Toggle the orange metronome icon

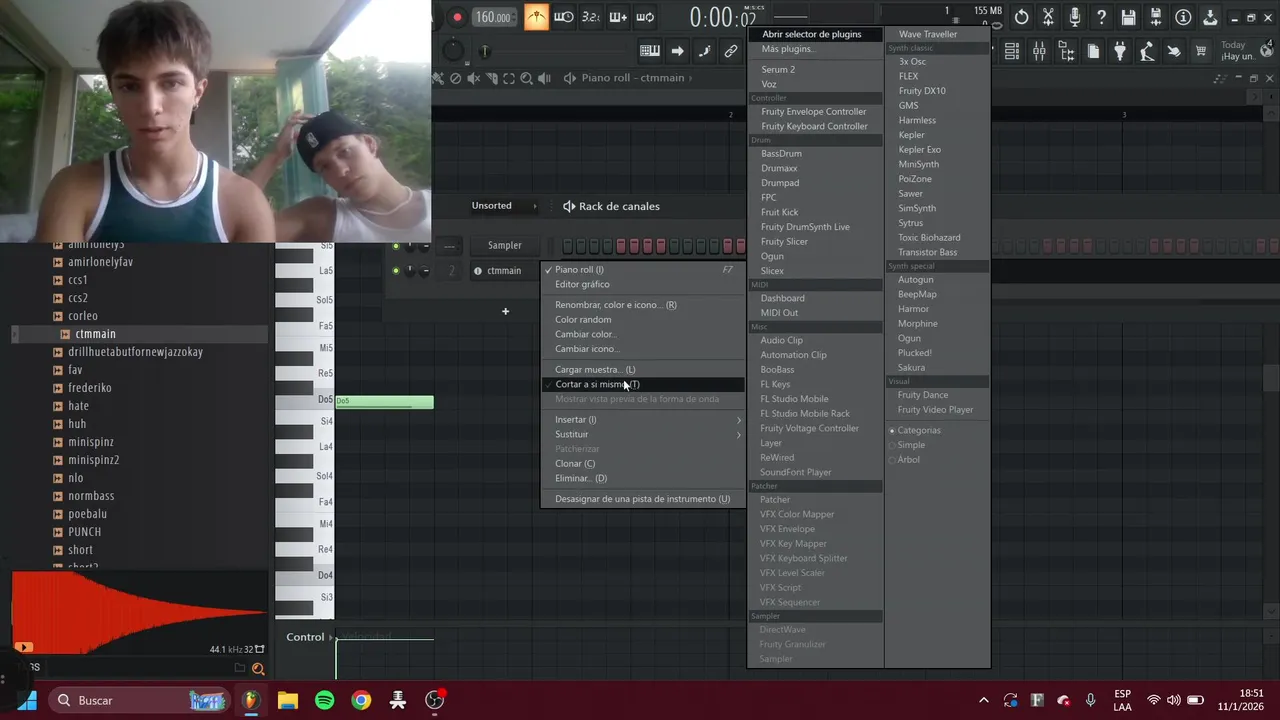point(537,17)
